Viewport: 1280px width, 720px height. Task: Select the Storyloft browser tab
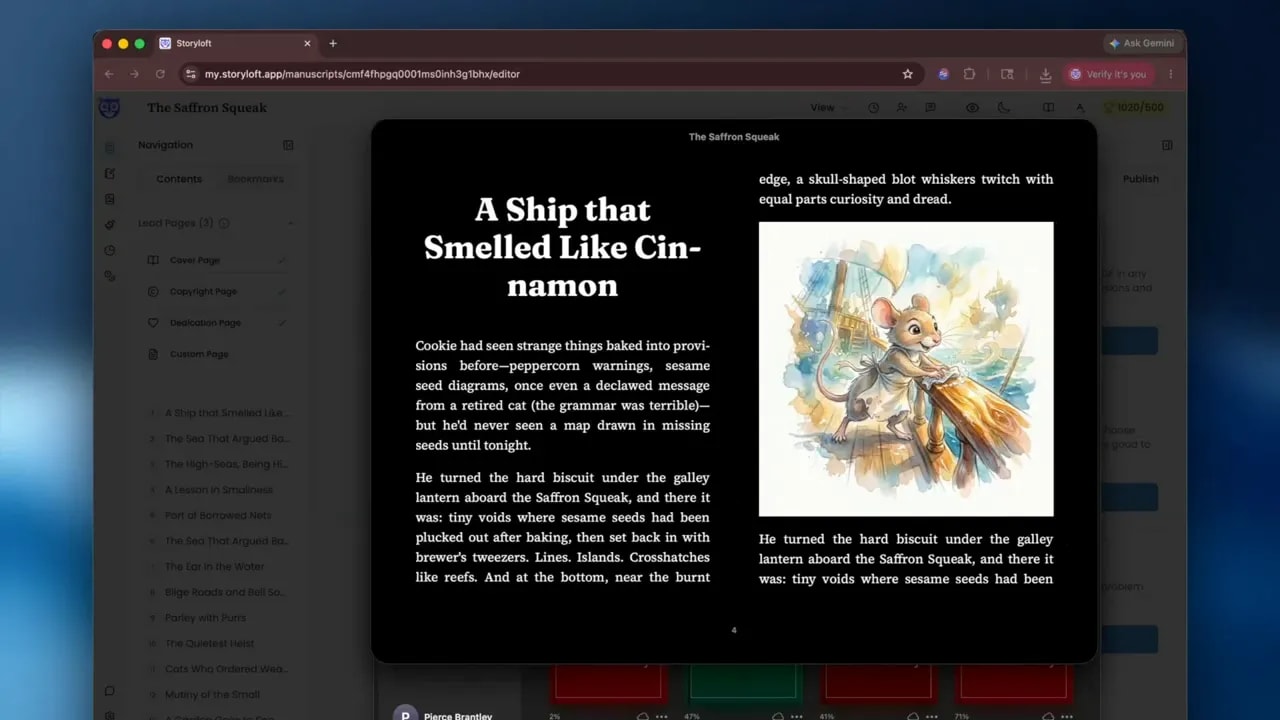tap(236, 43)
